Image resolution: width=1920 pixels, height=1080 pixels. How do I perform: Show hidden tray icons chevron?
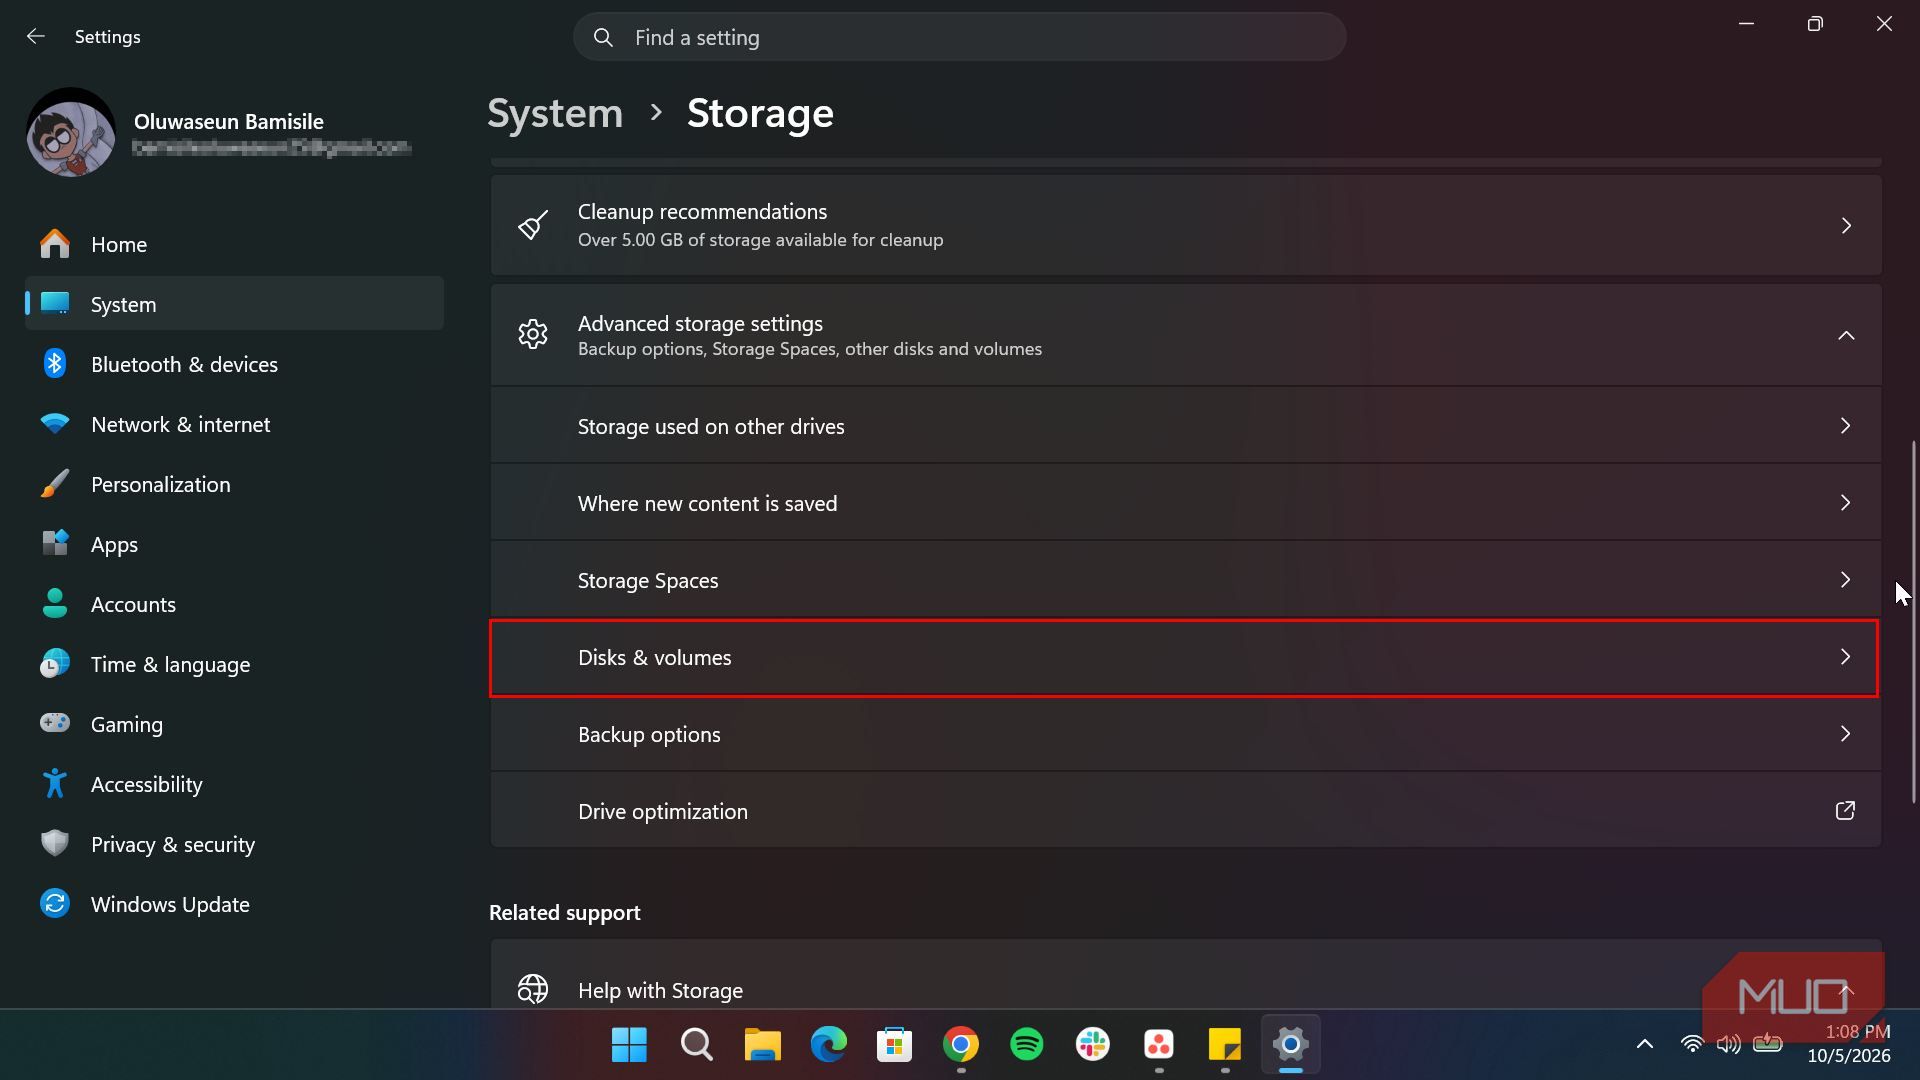pyautogui.click(x=1645, y=1045)
